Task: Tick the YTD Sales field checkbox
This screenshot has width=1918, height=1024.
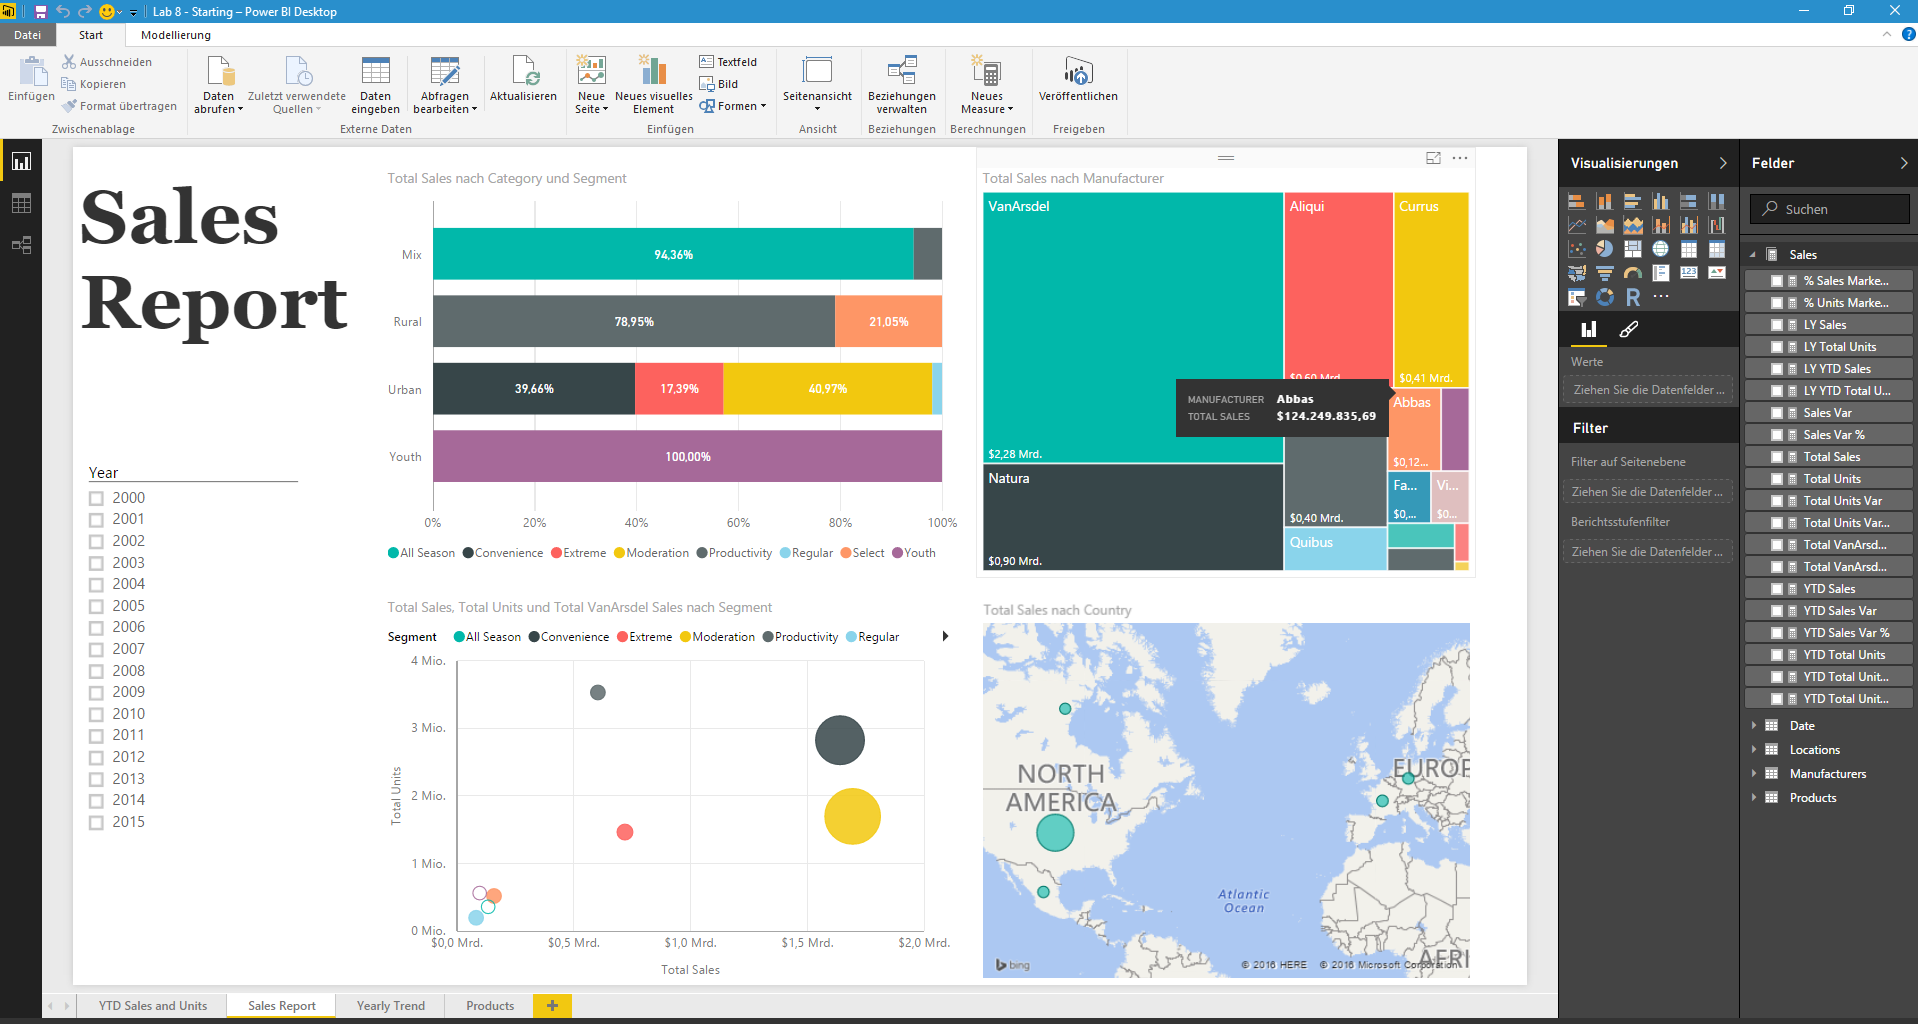Action: click(x=1777, y=589)
